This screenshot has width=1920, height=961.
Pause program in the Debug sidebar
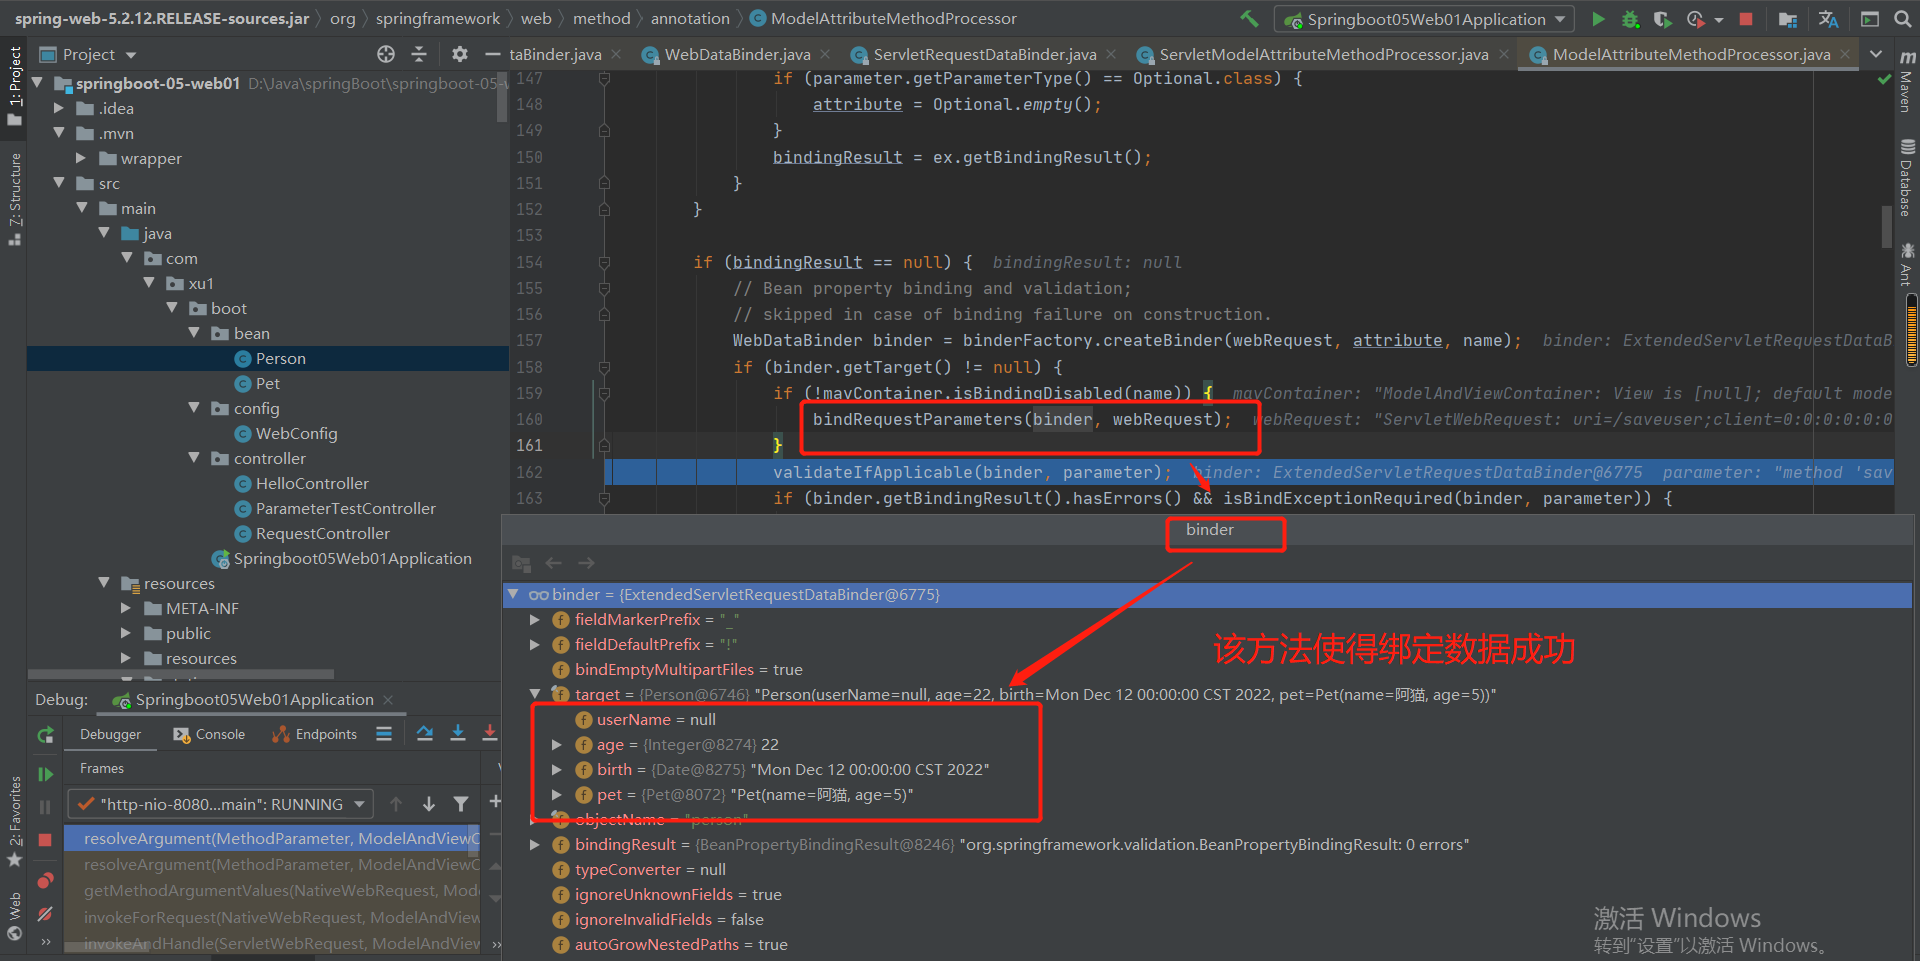tap(45, 807)
